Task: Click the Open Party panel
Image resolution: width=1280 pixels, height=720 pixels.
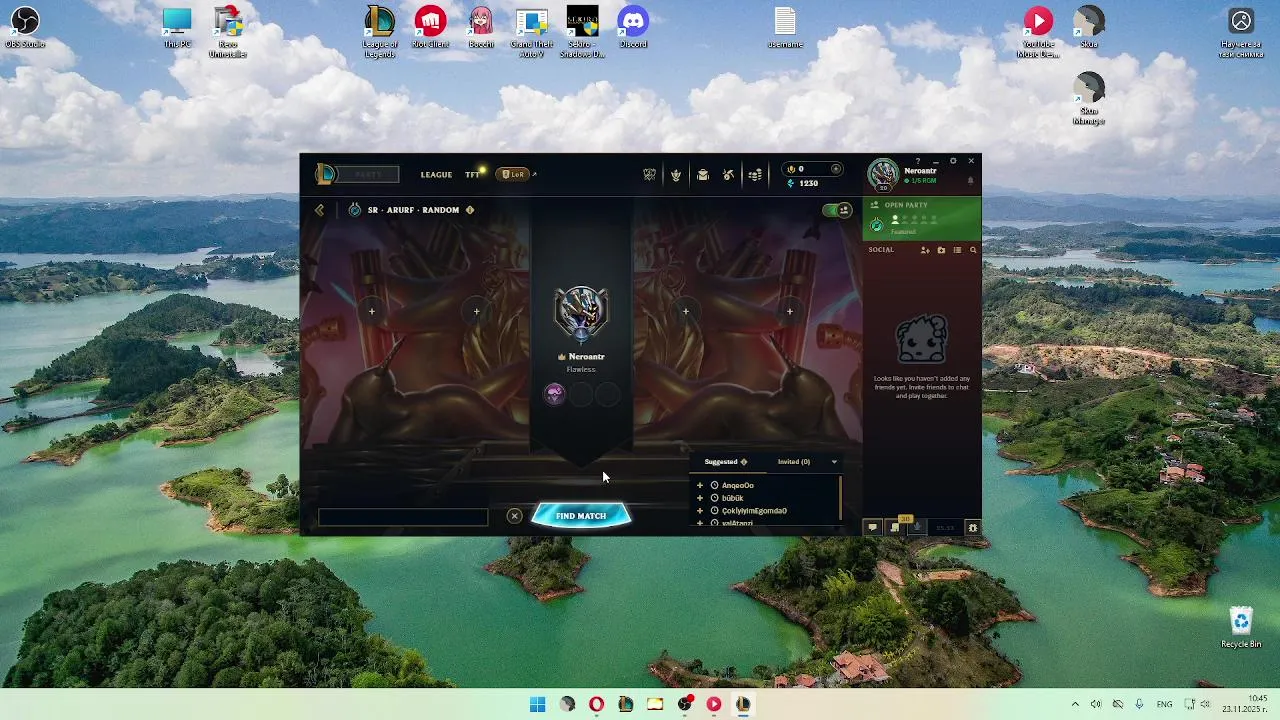Action: click(x=922, y=218)
